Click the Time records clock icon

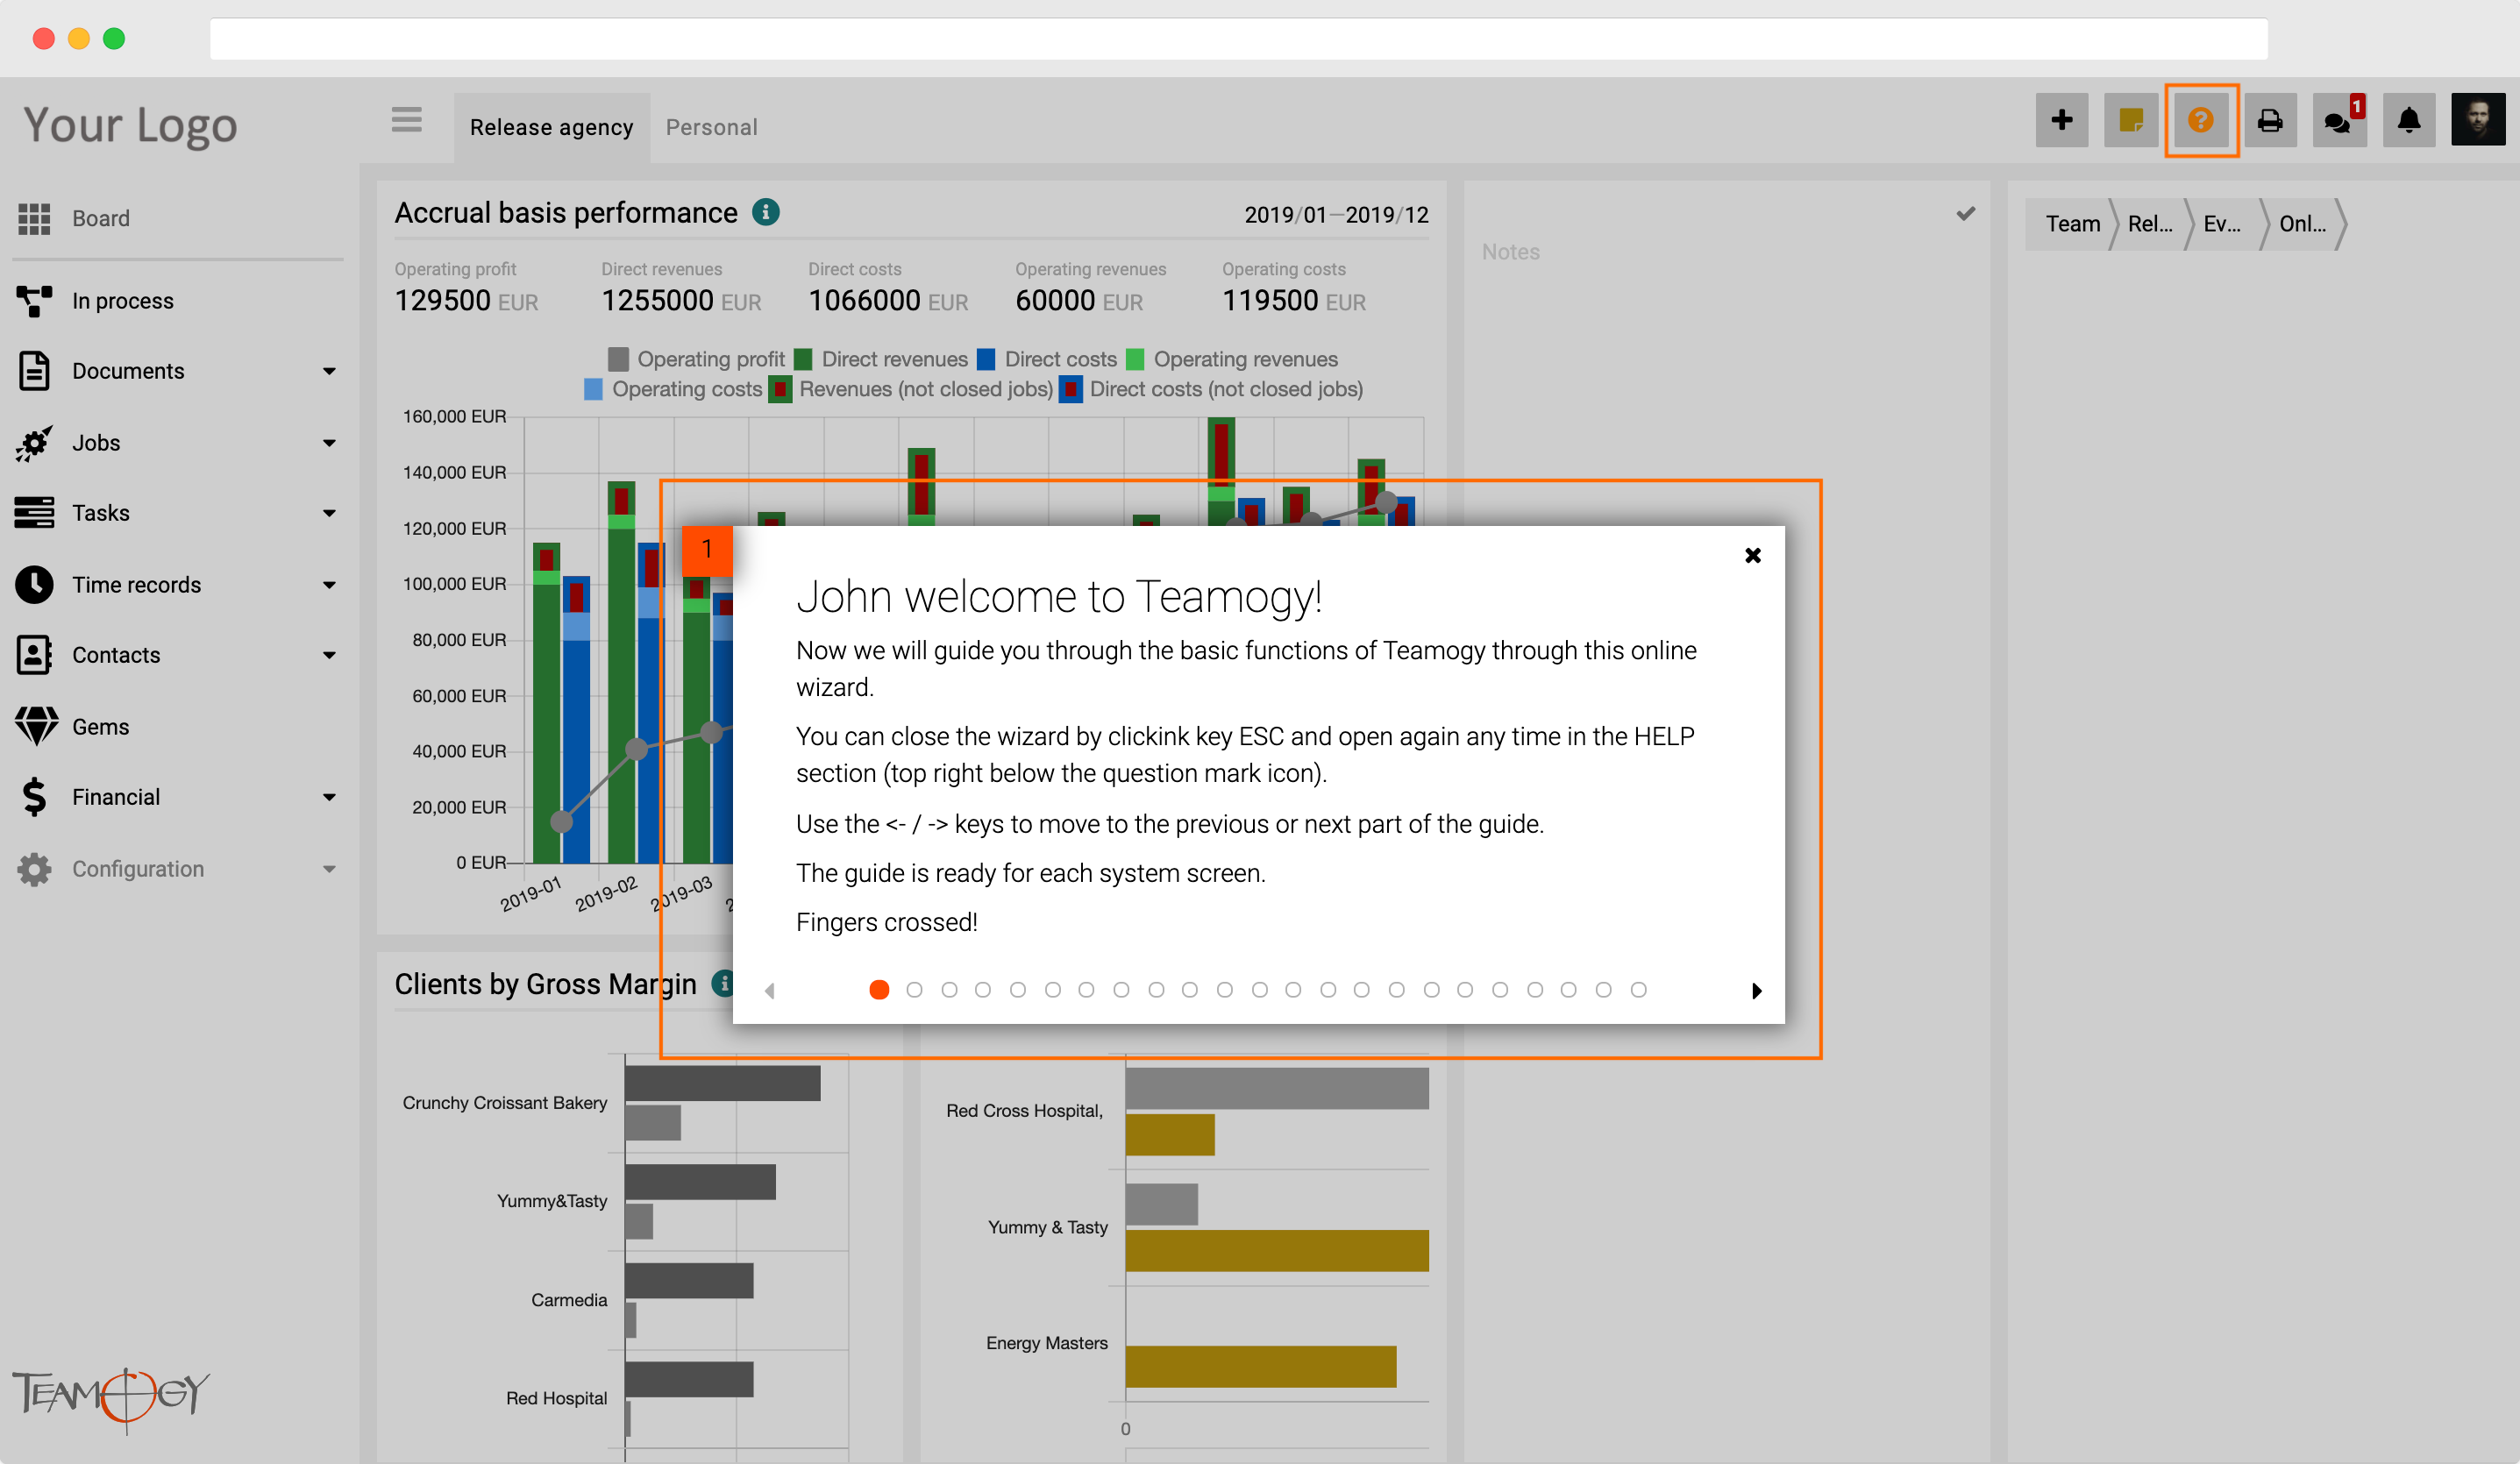pos(34,584)
